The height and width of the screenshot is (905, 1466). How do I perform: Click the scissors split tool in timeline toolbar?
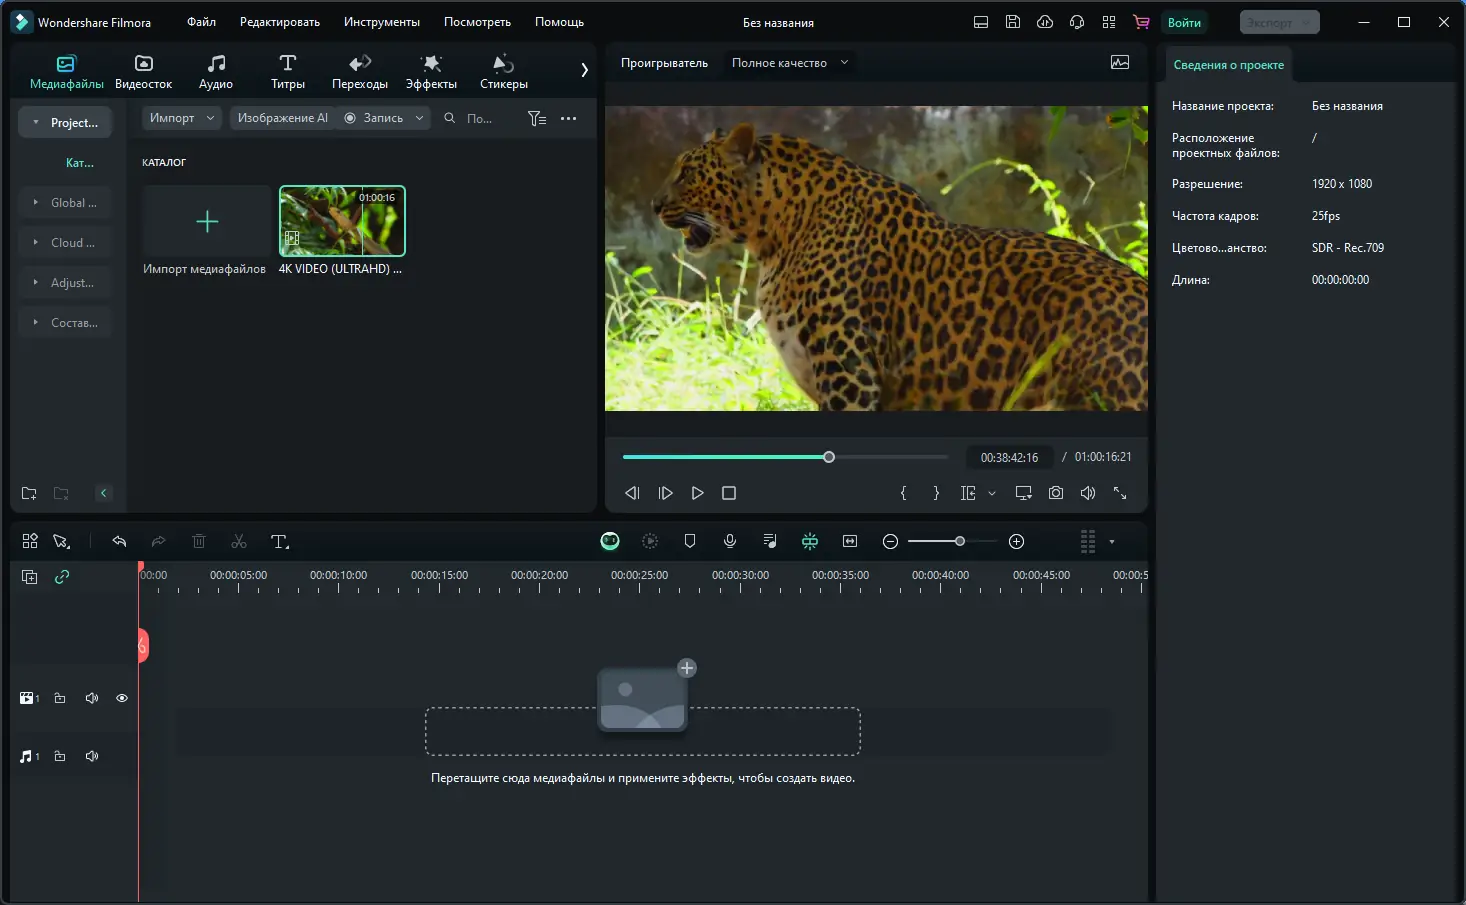[x=239, y=542]
